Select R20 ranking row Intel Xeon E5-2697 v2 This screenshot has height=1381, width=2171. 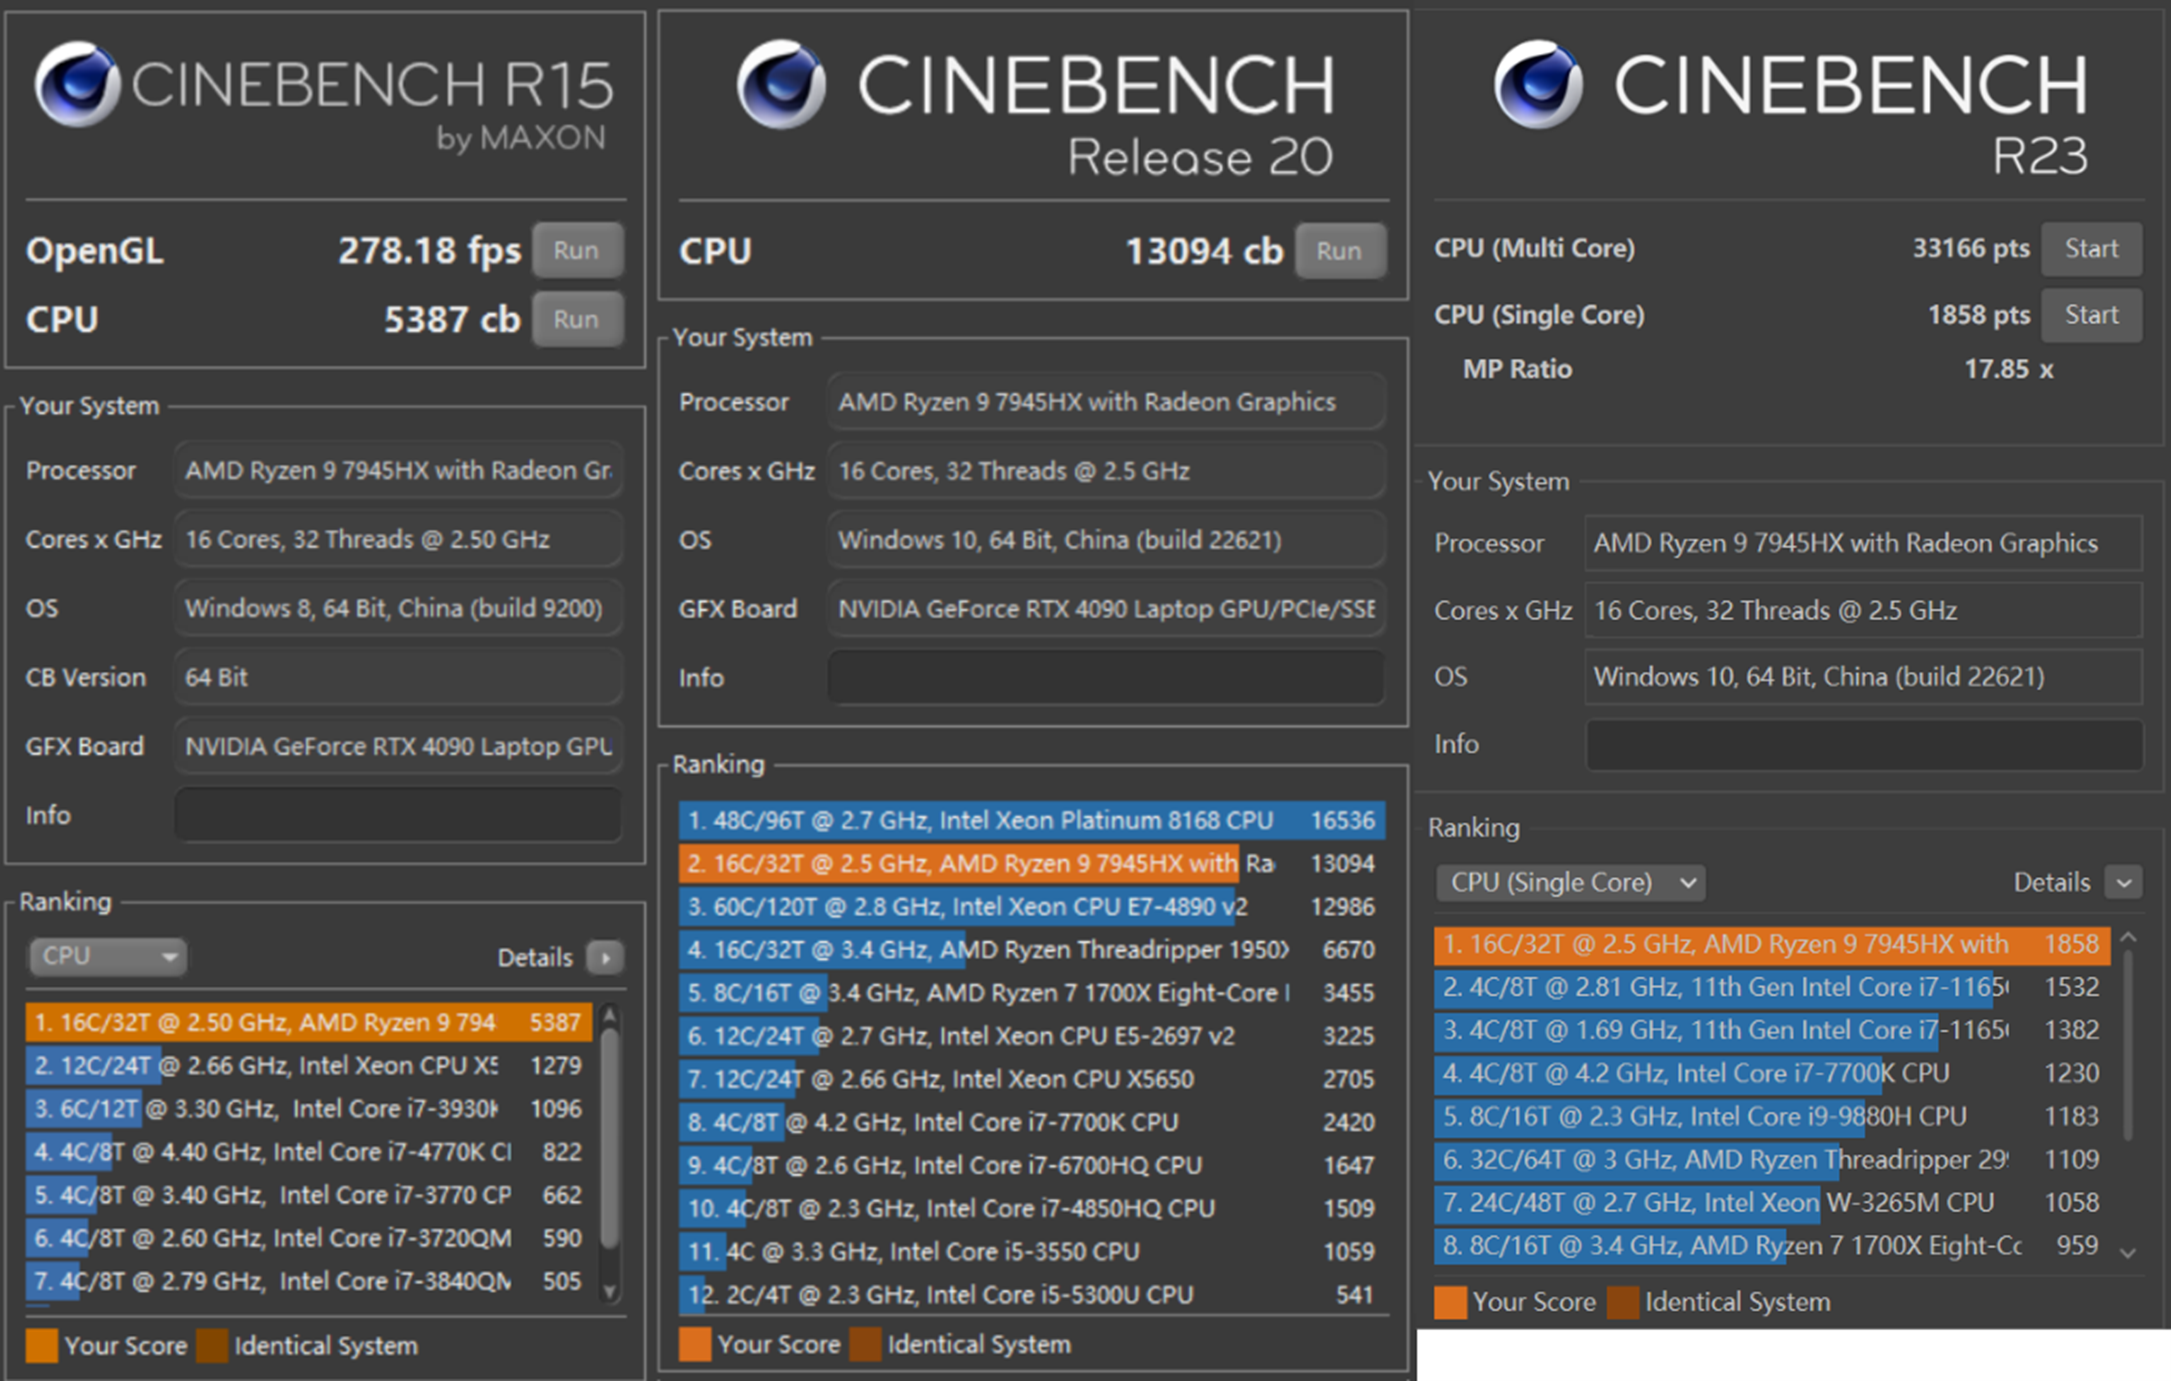(x=1032, y=1035)
